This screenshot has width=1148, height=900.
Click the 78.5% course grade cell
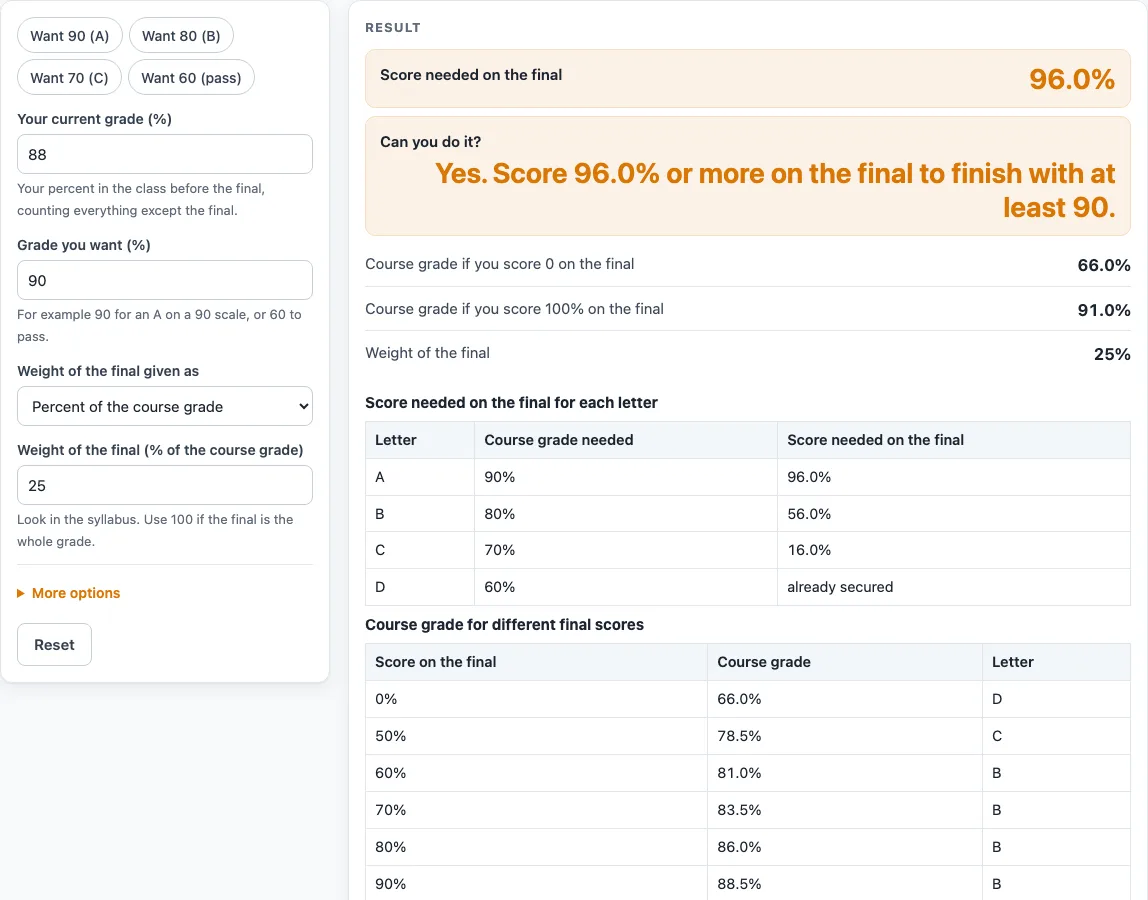point(845,736)
